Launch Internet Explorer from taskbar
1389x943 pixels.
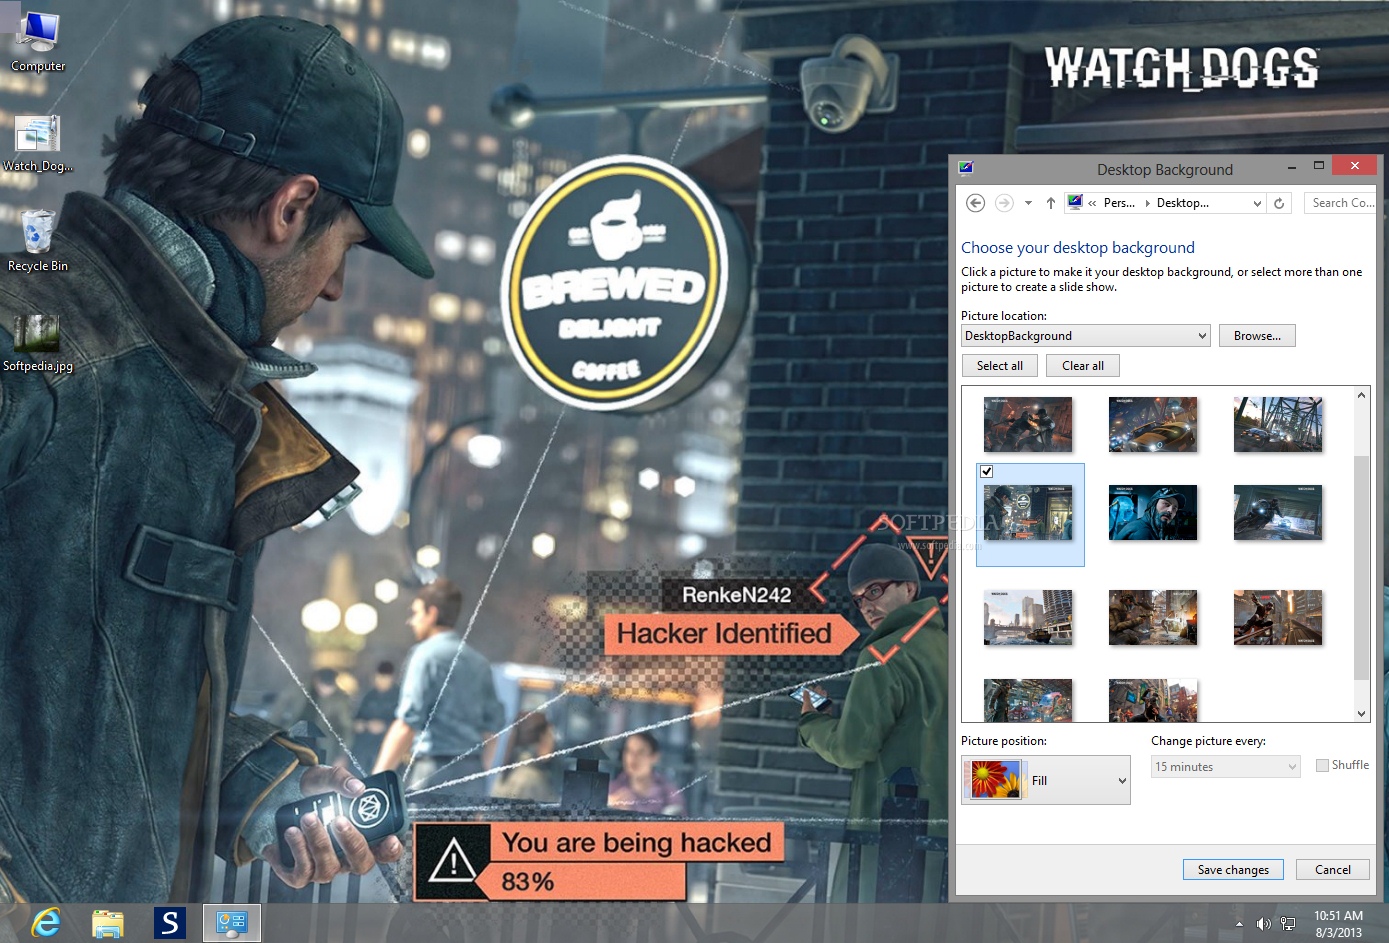coord(46,923)
